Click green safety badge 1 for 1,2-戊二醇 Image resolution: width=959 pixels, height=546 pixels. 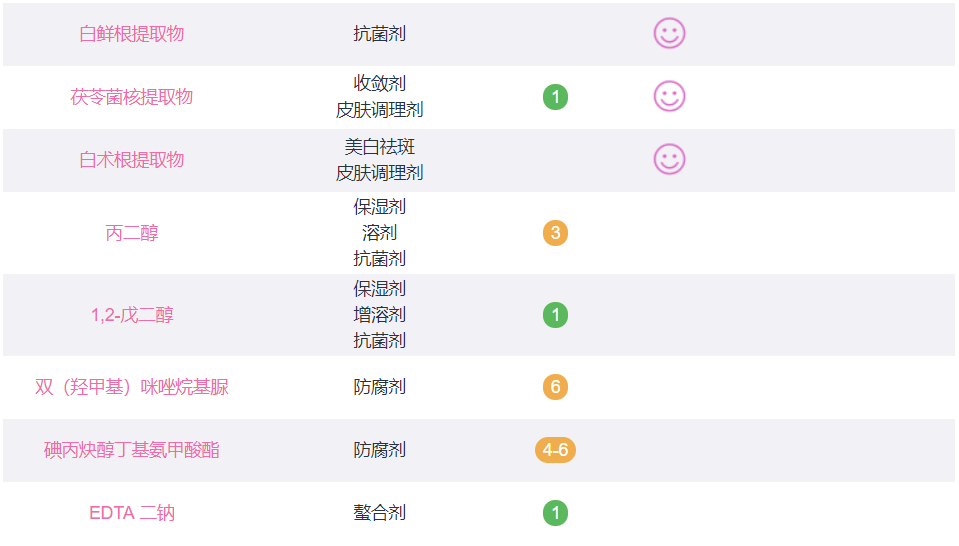pos(555,315)
